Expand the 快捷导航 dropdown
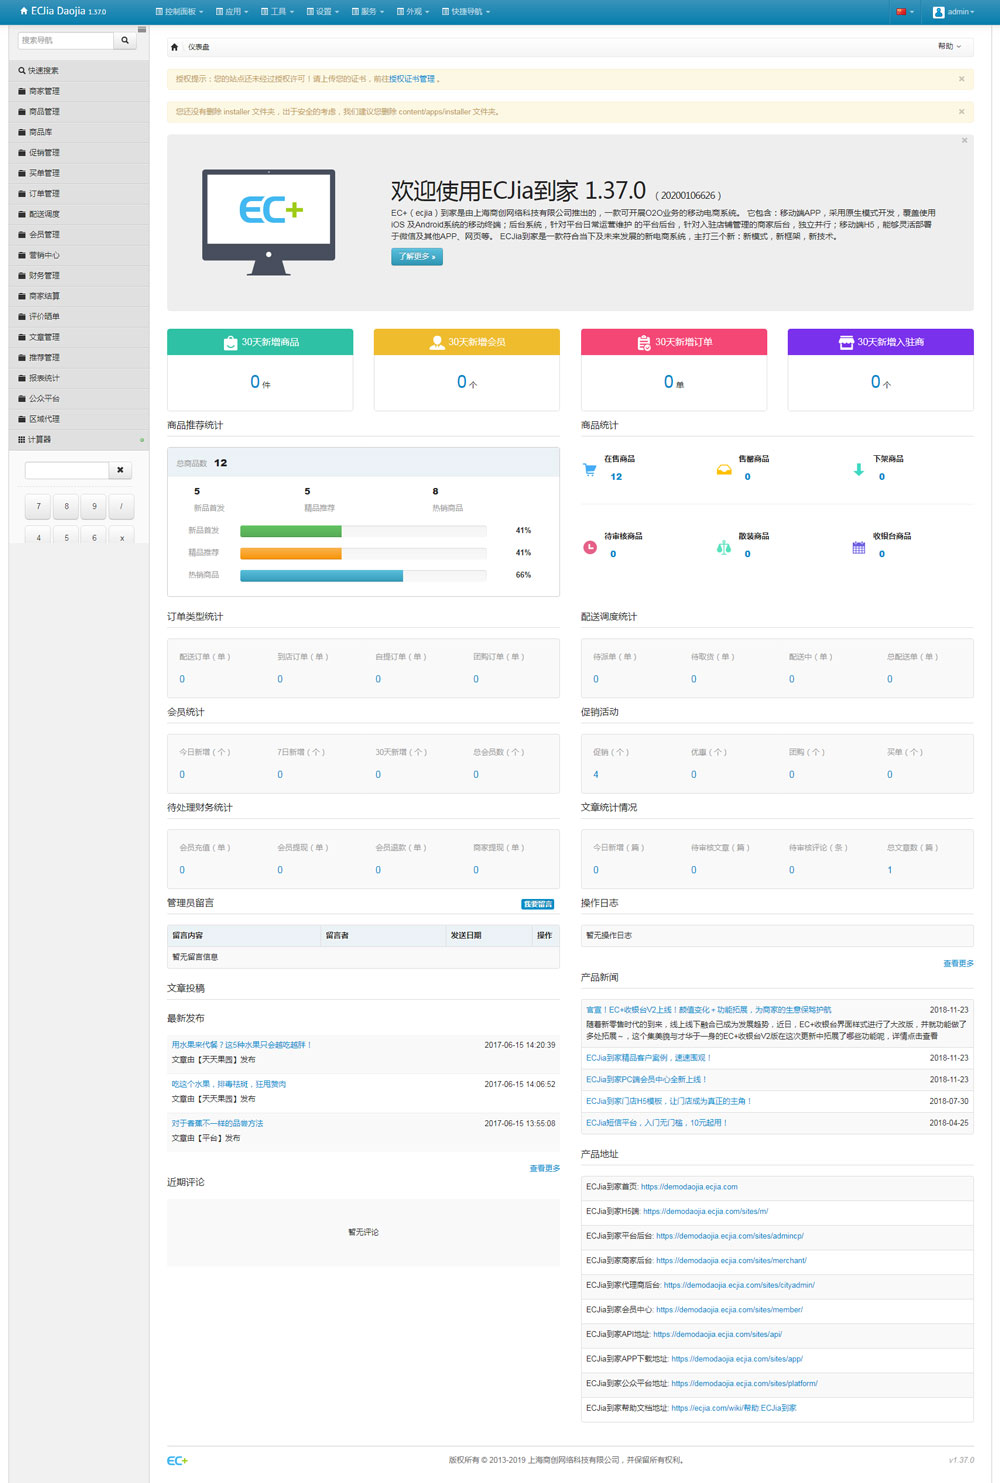Viewport: 1000px width, 1483px height. (466, 12)
